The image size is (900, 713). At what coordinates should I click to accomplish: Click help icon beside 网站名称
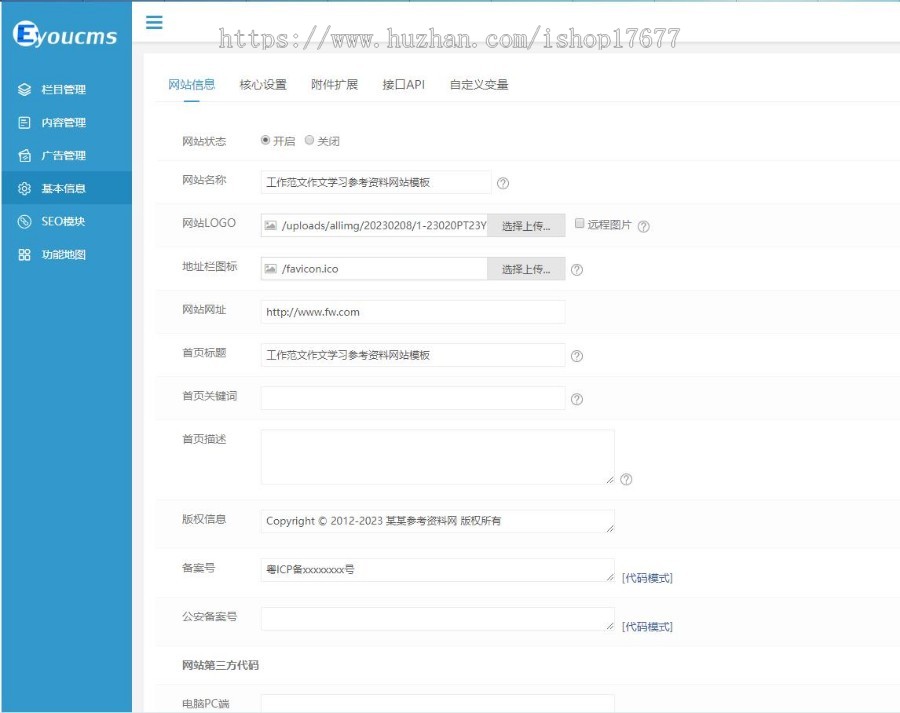point(503,183)
